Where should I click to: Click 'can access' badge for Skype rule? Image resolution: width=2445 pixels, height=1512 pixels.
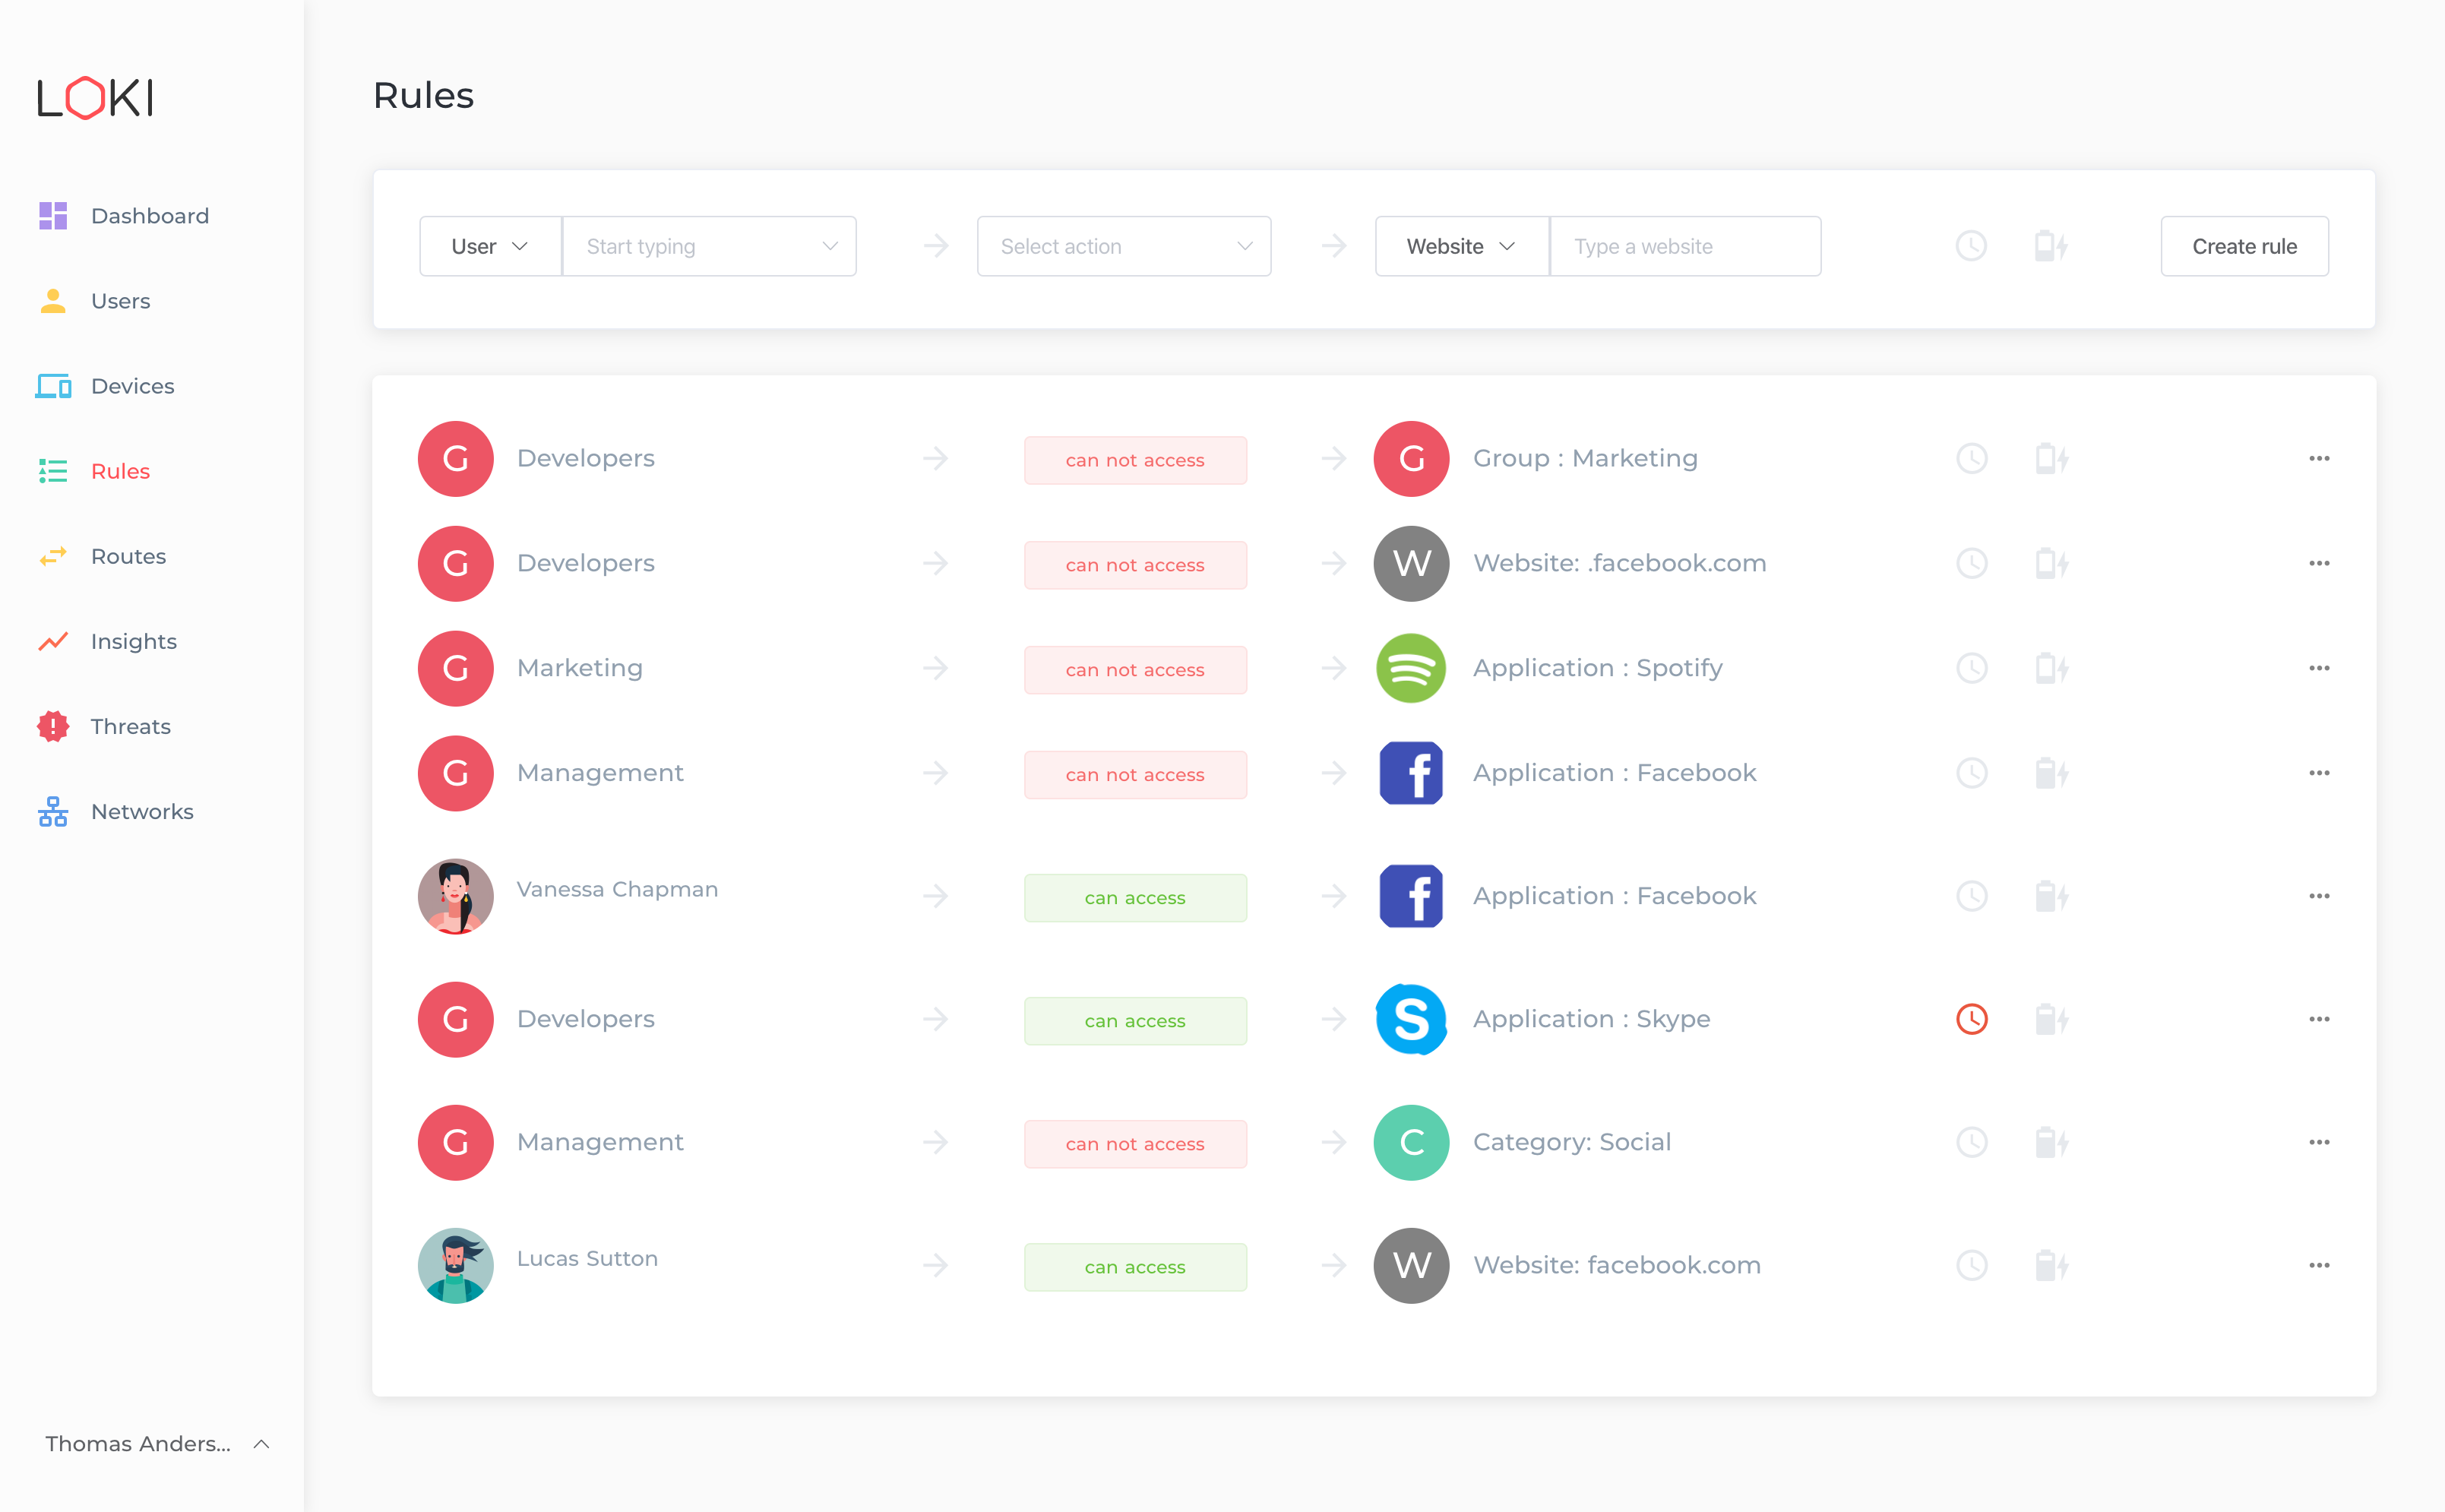point(1135,1021)
